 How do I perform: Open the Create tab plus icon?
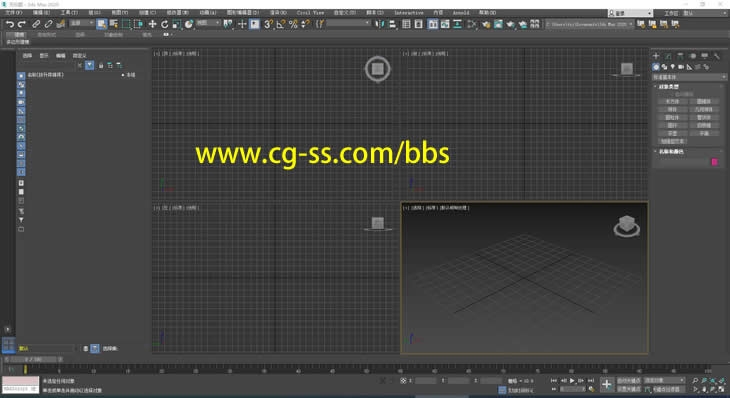656,56
